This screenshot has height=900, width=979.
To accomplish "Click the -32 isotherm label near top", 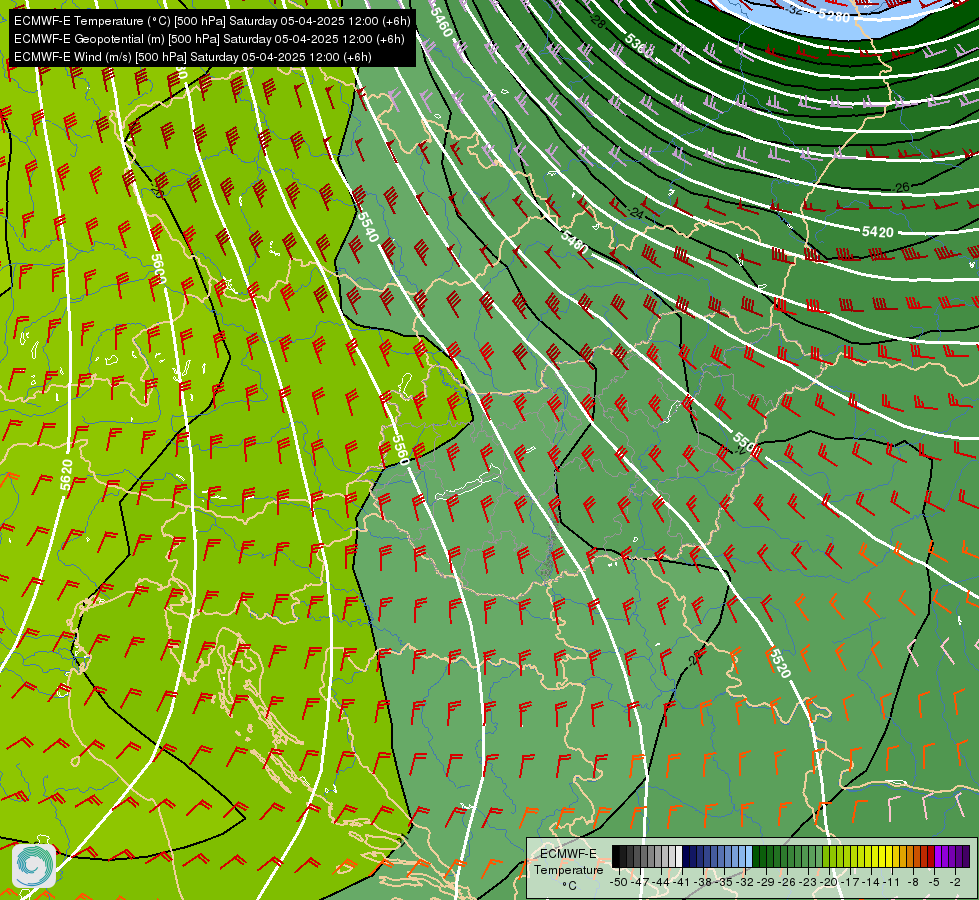I will (x=795, y=10).
